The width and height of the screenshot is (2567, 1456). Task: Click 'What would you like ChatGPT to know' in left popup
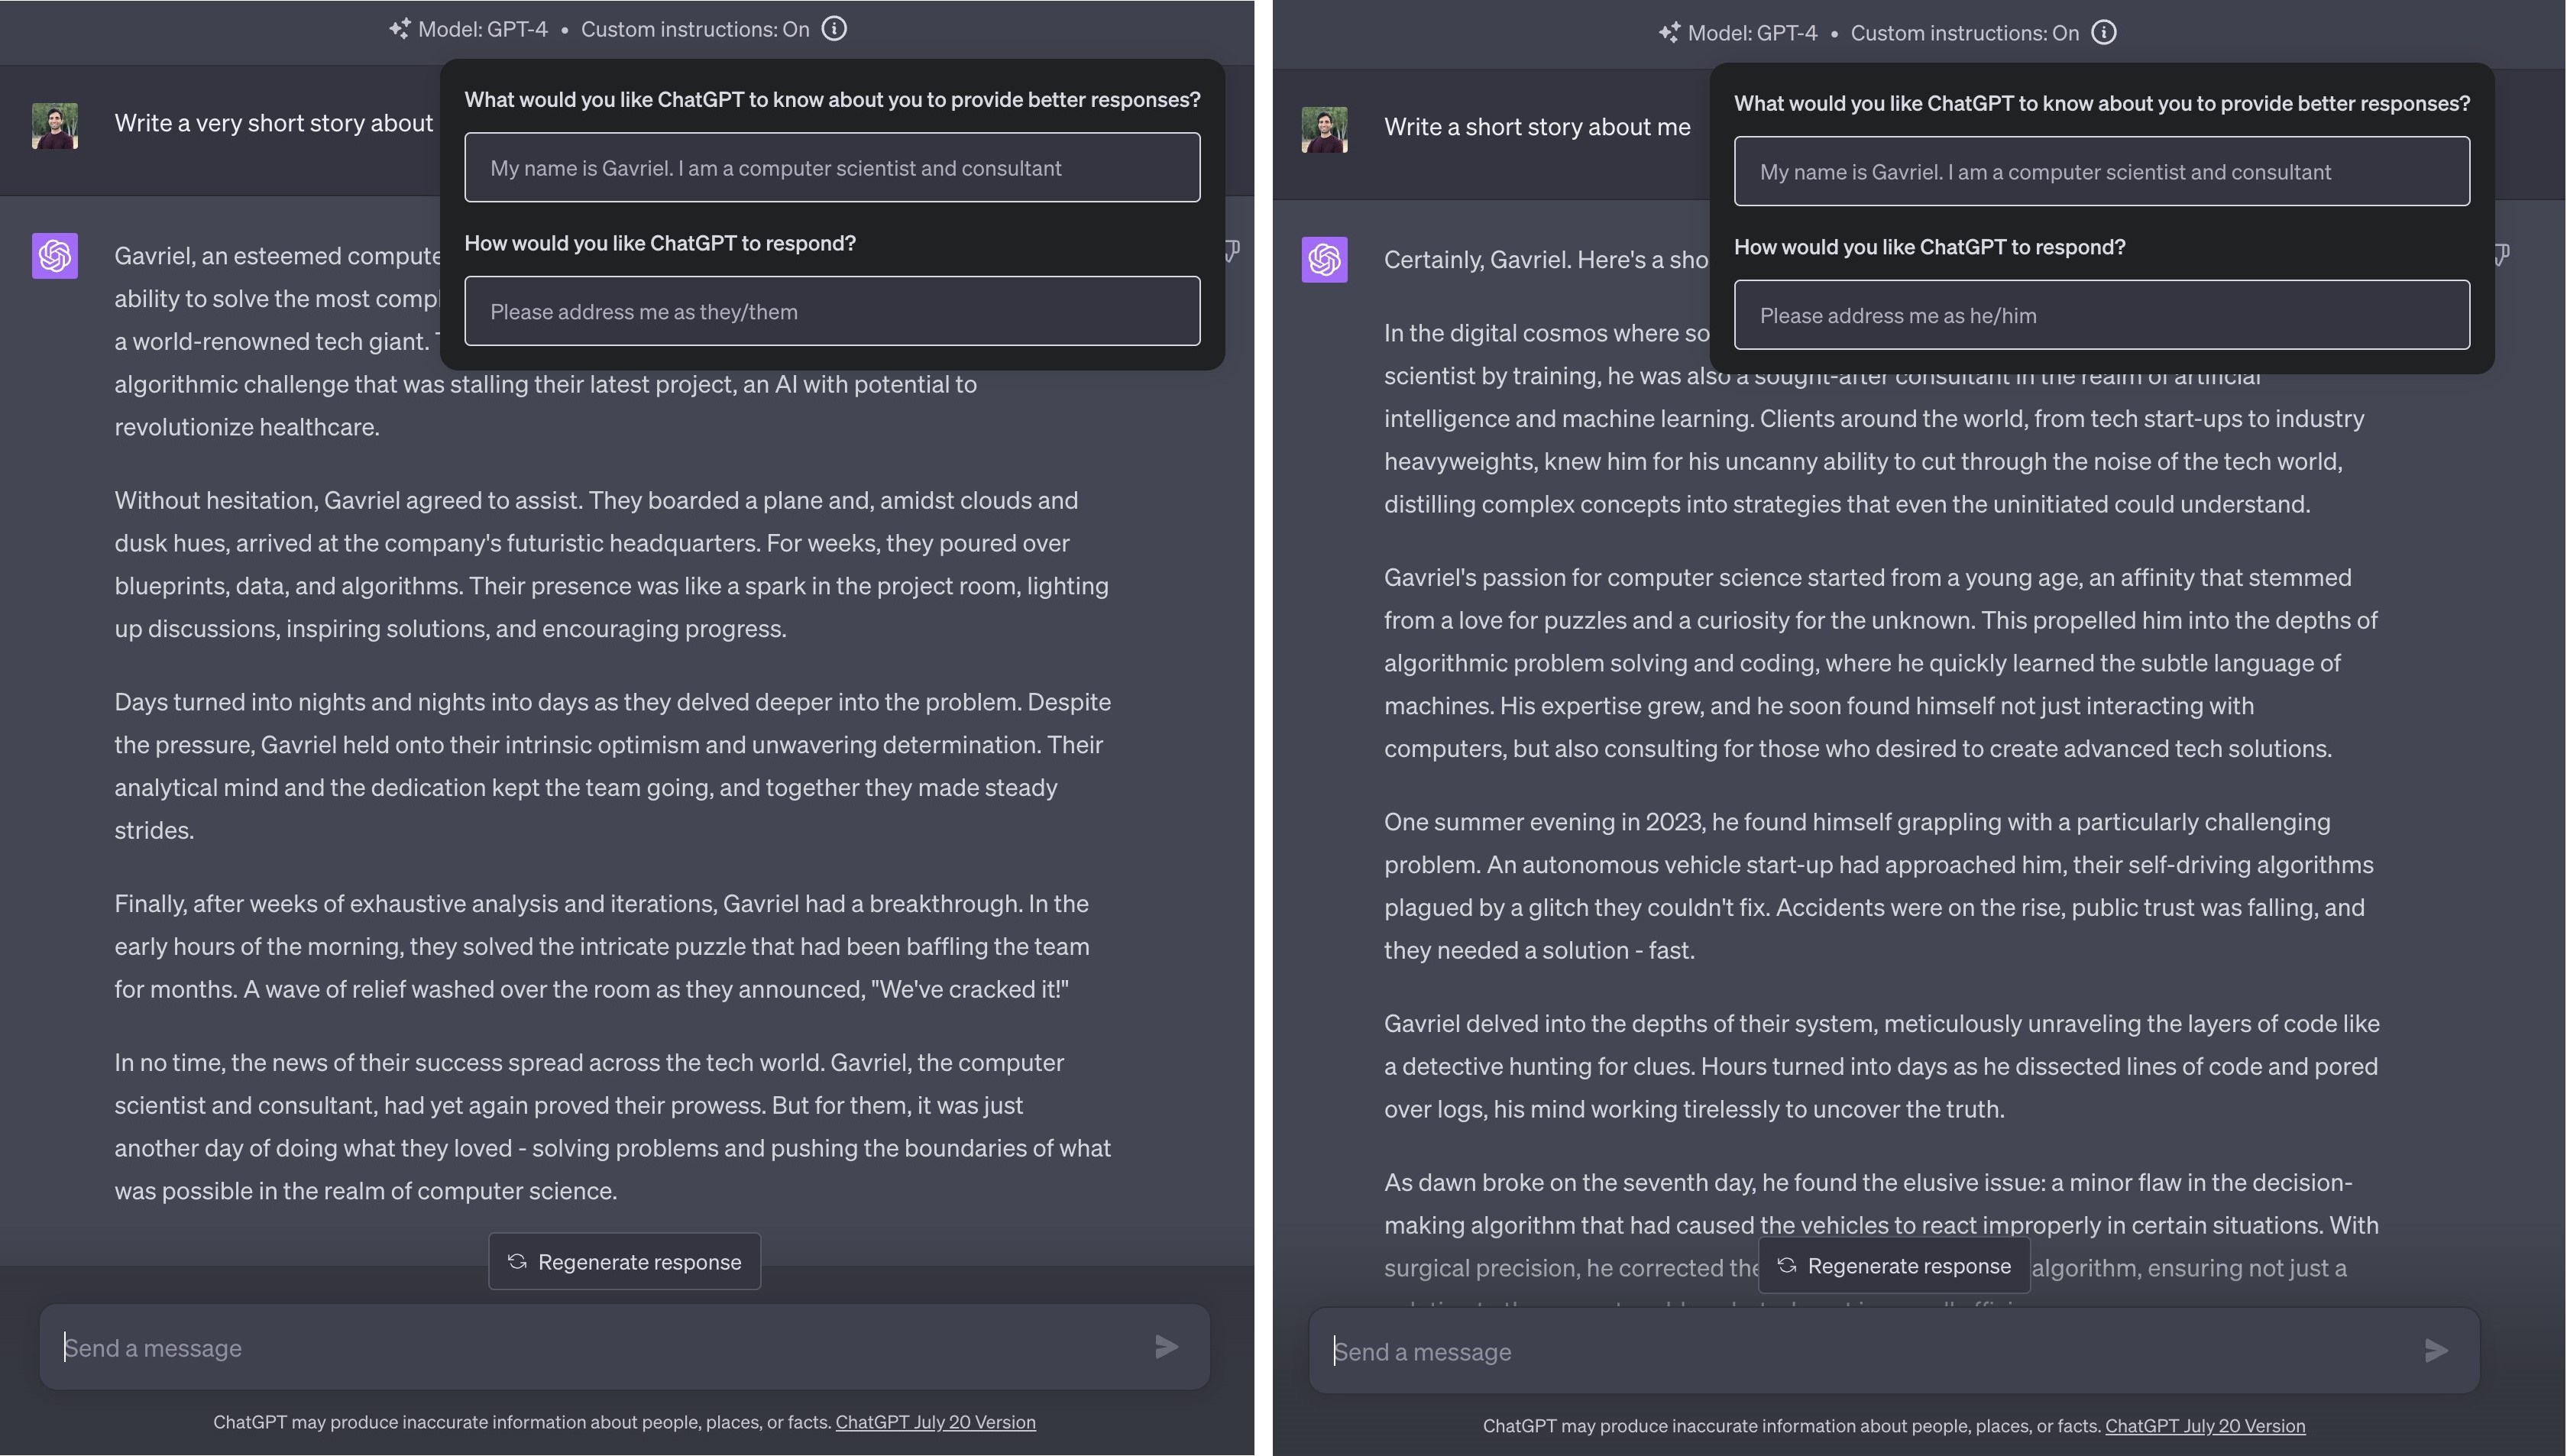(832, 99)
